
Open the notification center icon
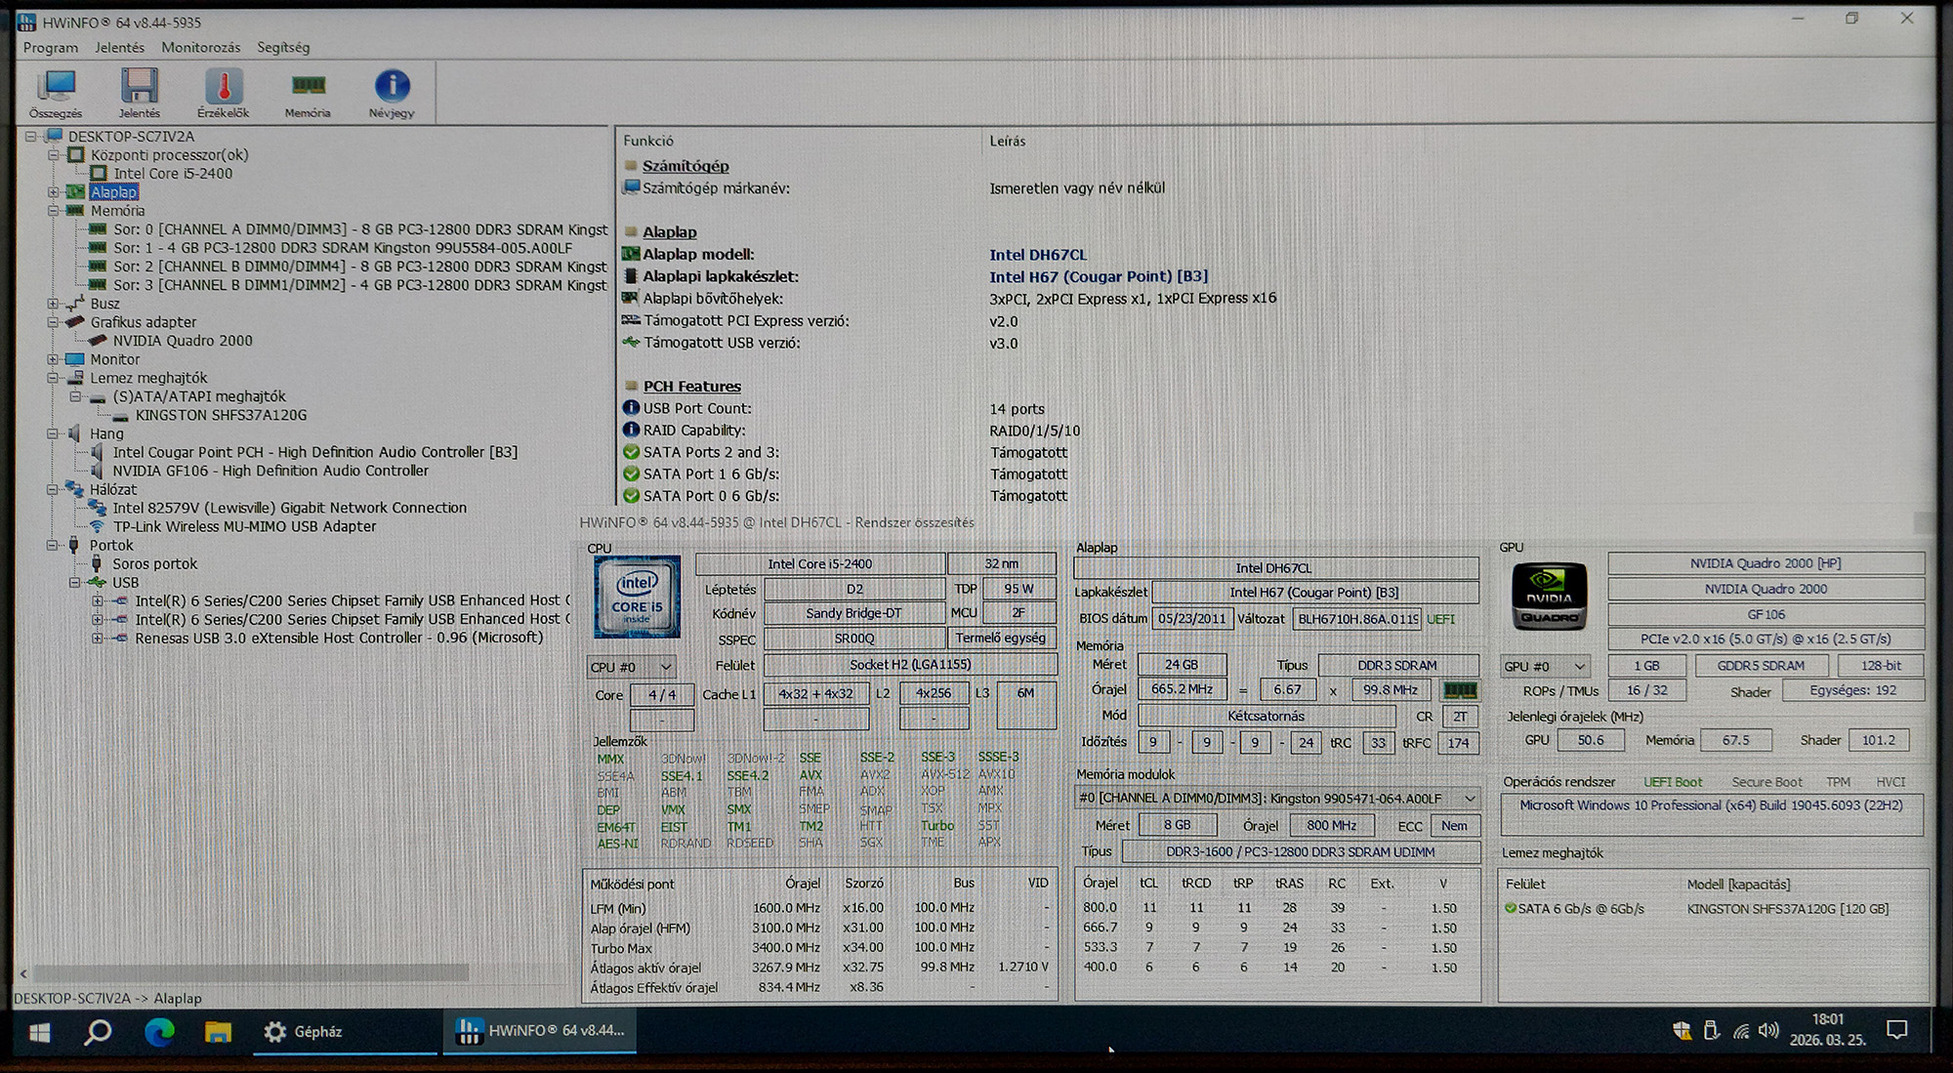[x=1896, y=1031]
